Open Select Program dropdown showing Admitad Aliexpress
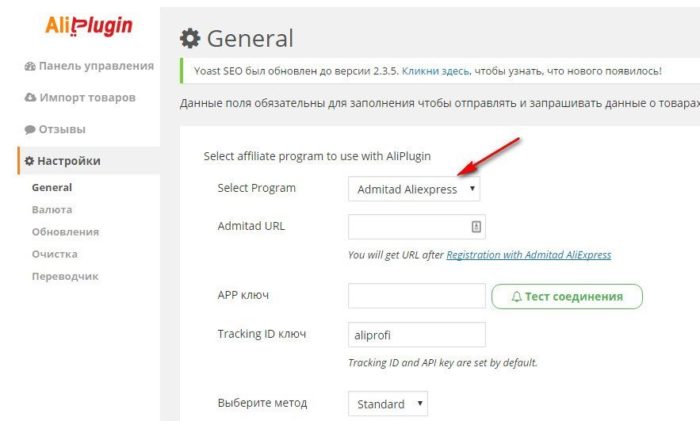This screenshot has height=421, width=700. click(414, 189)
